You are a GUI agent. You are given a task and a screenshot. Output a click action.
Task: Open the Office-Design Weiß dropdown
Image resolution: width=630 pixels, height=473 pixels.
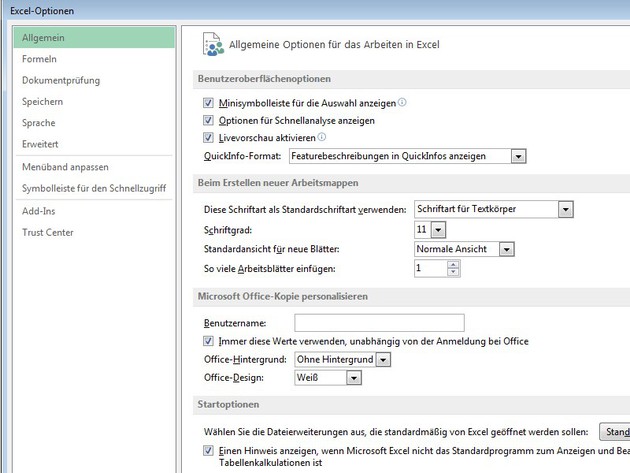pos(354,378)
